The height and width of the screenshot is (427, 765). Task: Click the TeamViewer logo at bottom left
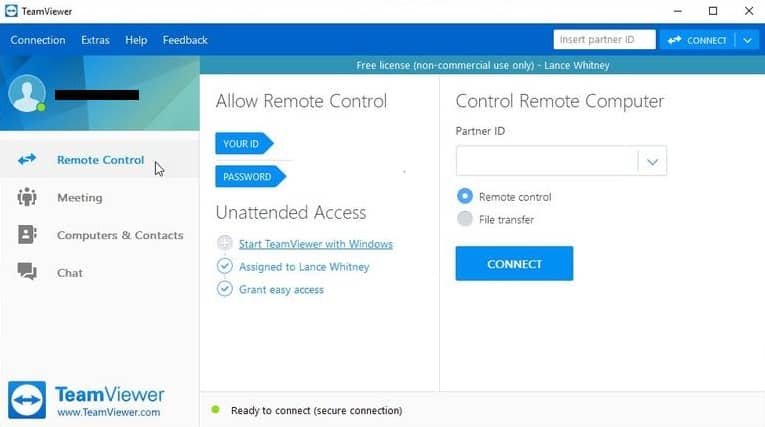(x=27, y=399)
